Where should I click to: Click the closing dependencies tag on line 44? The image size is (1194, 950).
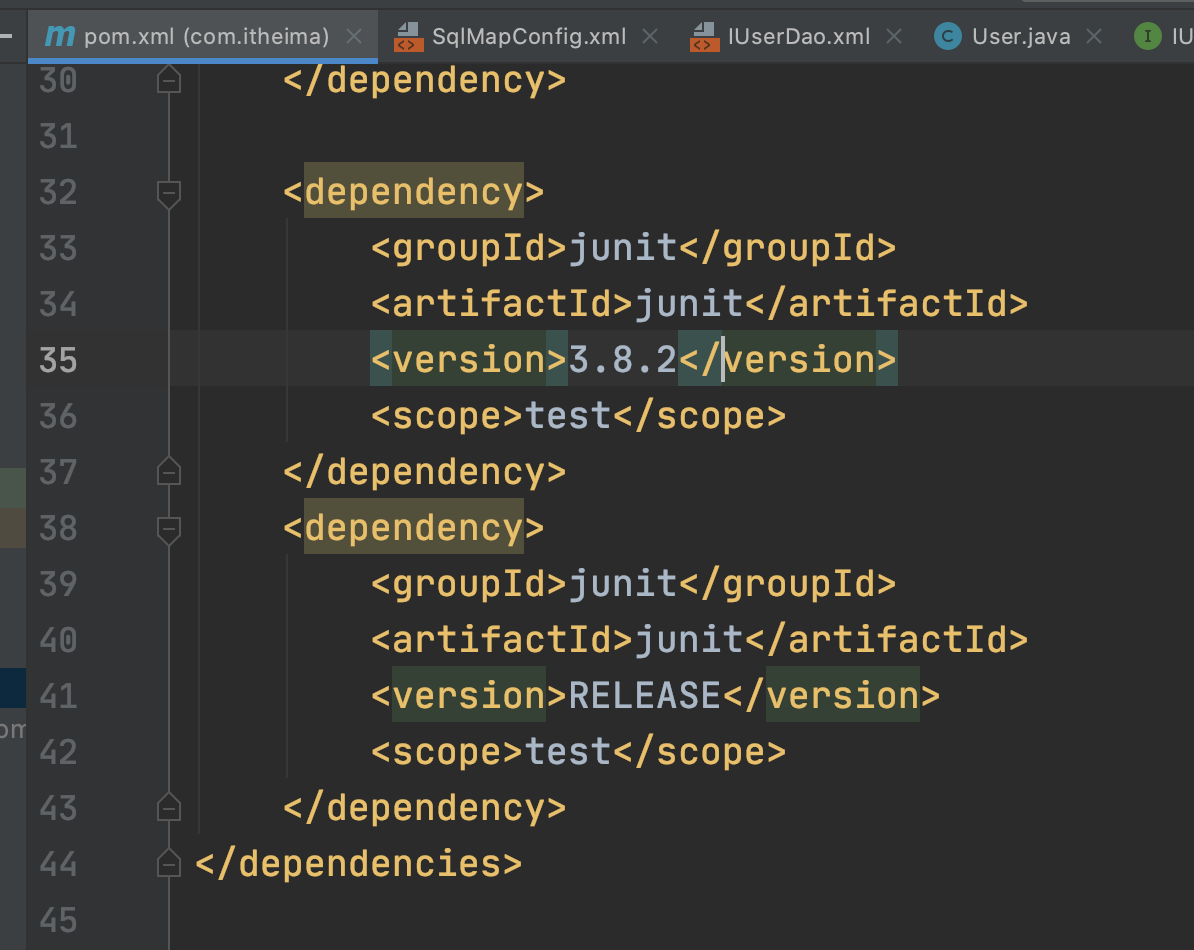pyautogui.click(x=359, y=863)
